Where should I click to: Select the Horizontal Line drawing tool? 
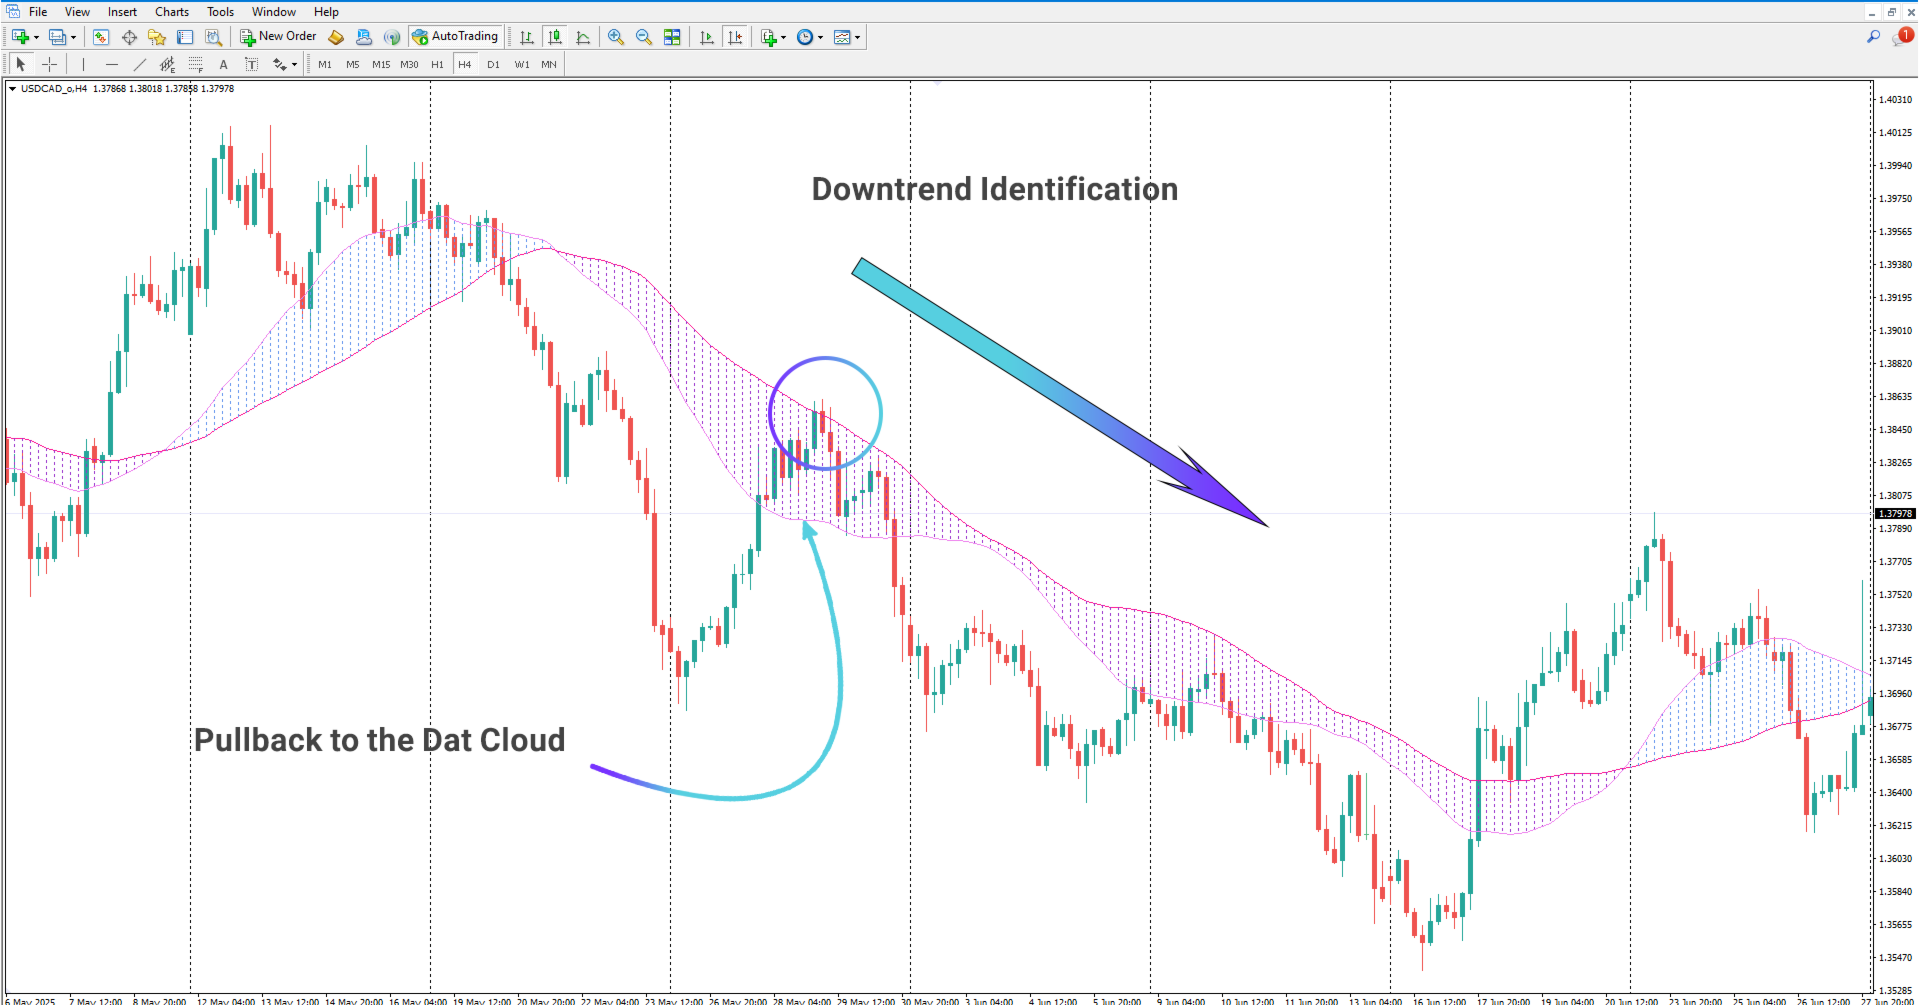(x=112, y=64)
